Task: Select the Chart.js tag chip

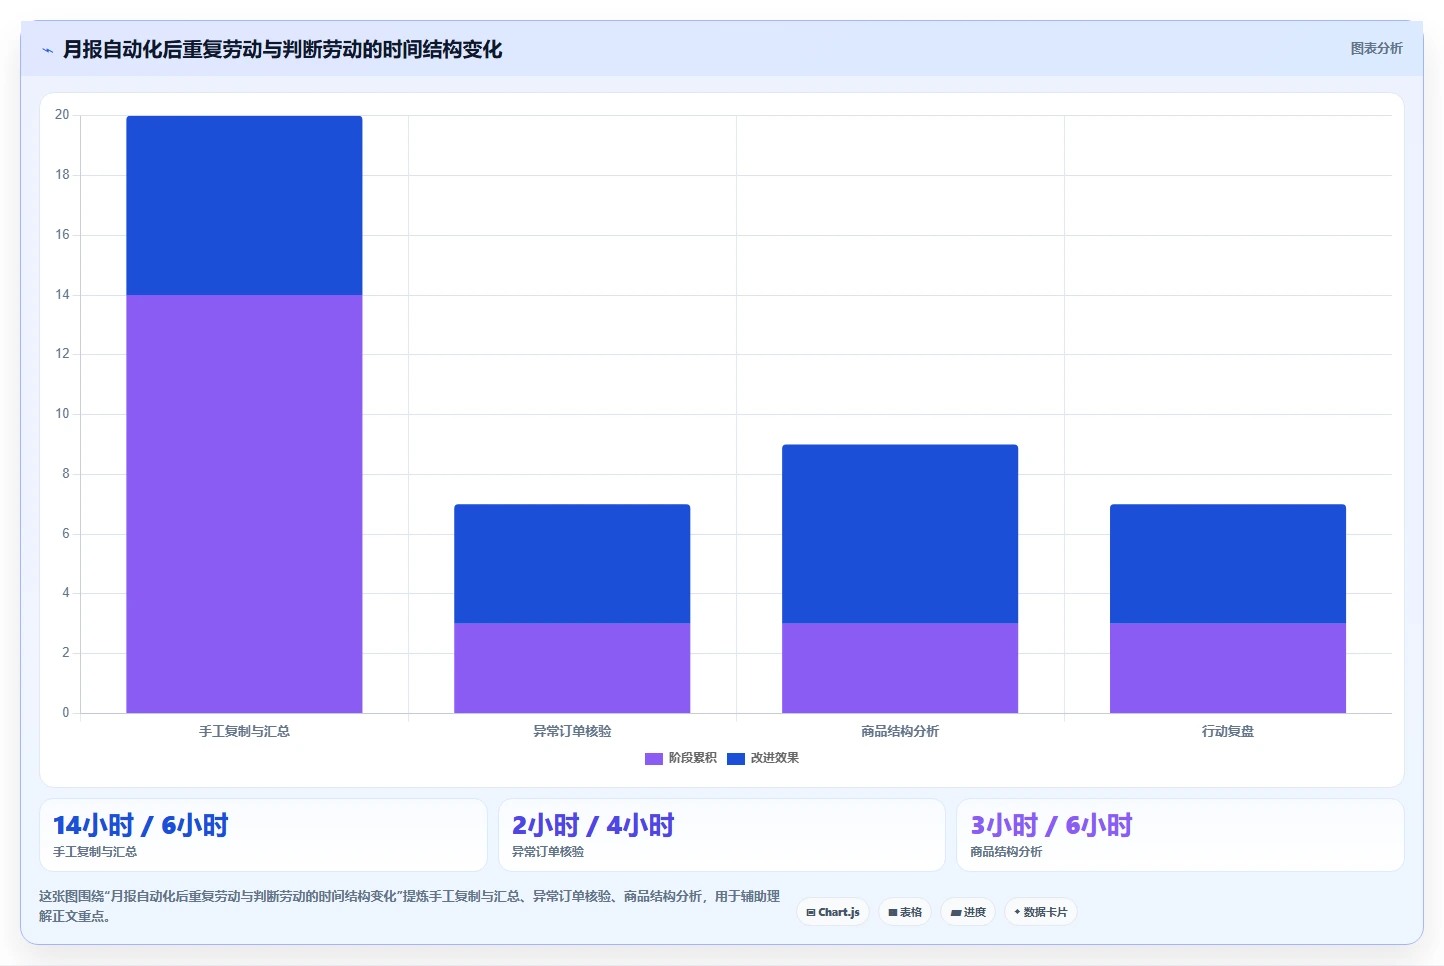Action: 833,912
